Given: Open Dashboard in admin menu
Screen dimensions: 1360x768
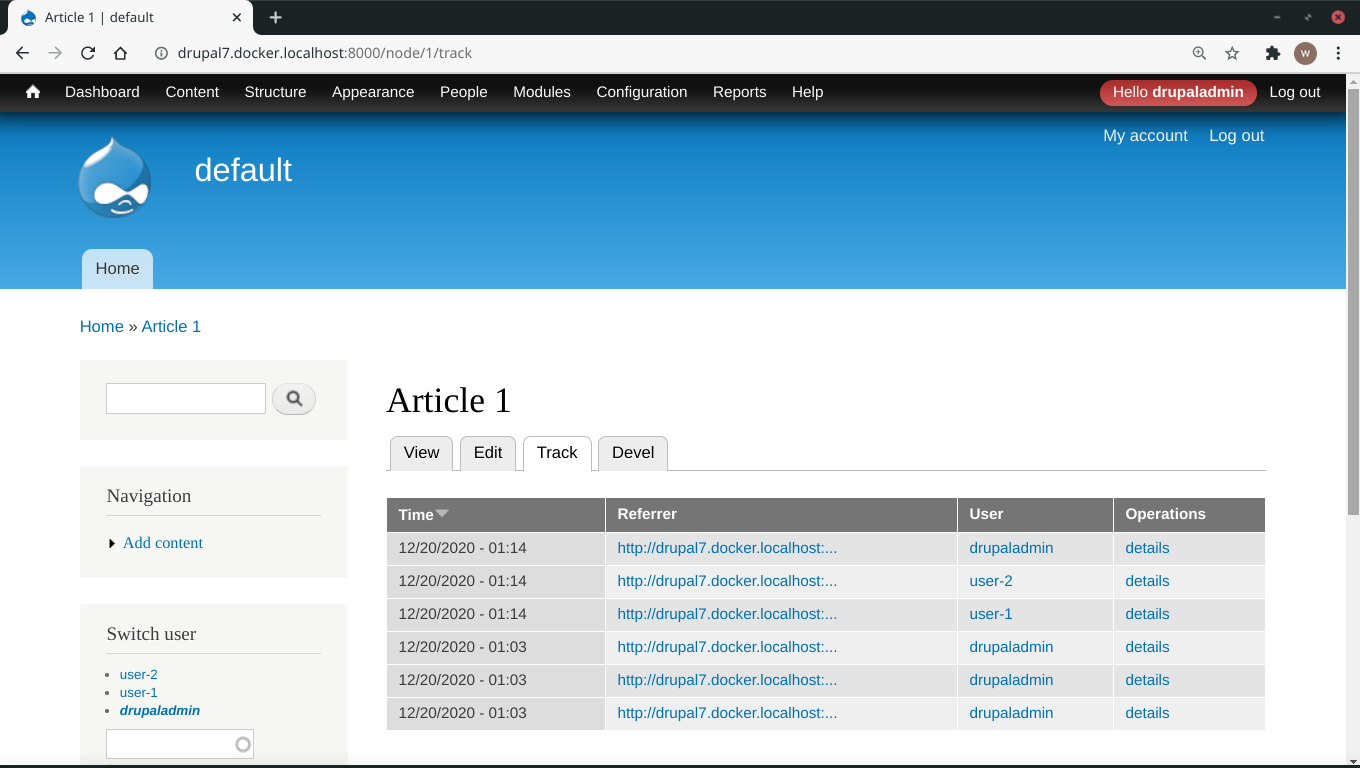Looking at the screenshot, I should tap(102, 92).
